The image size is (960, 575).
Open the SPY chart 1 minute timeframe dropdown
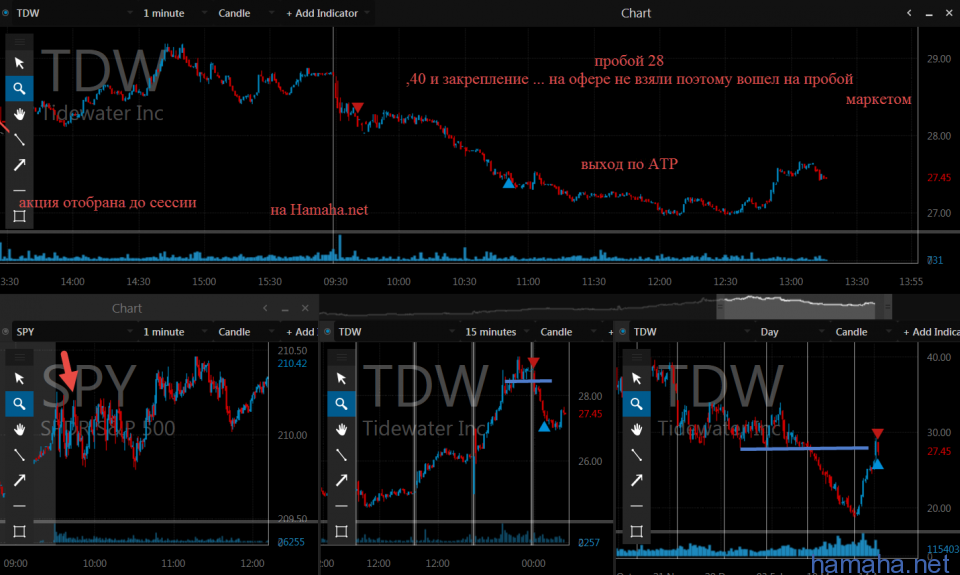[x=173, y=332]
